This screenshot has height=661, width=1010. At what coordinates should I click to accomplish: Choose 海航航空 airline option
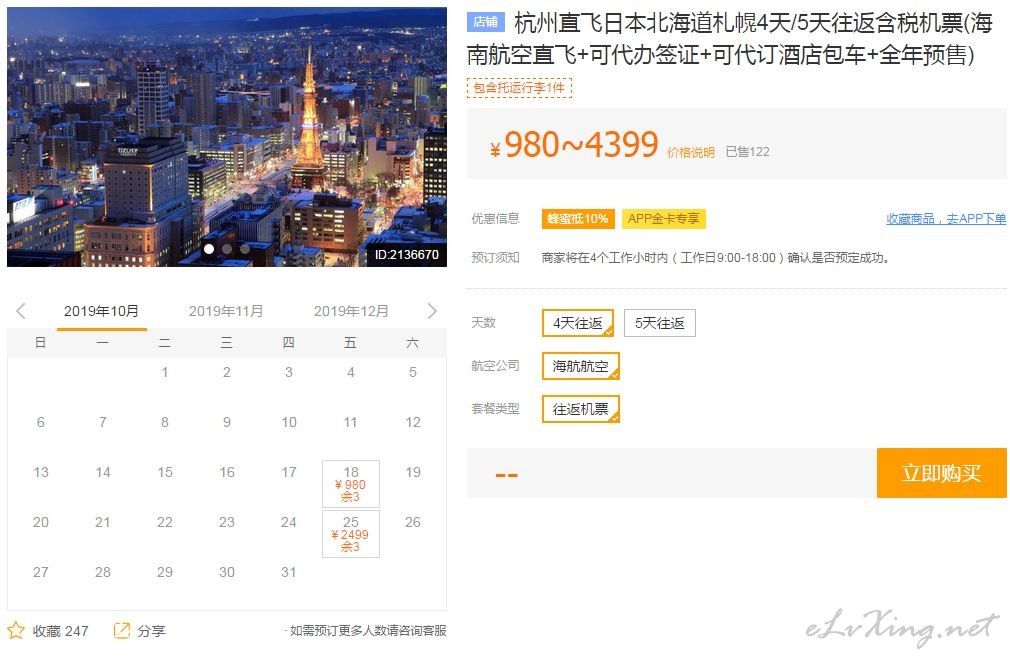[x=580, y=366]
